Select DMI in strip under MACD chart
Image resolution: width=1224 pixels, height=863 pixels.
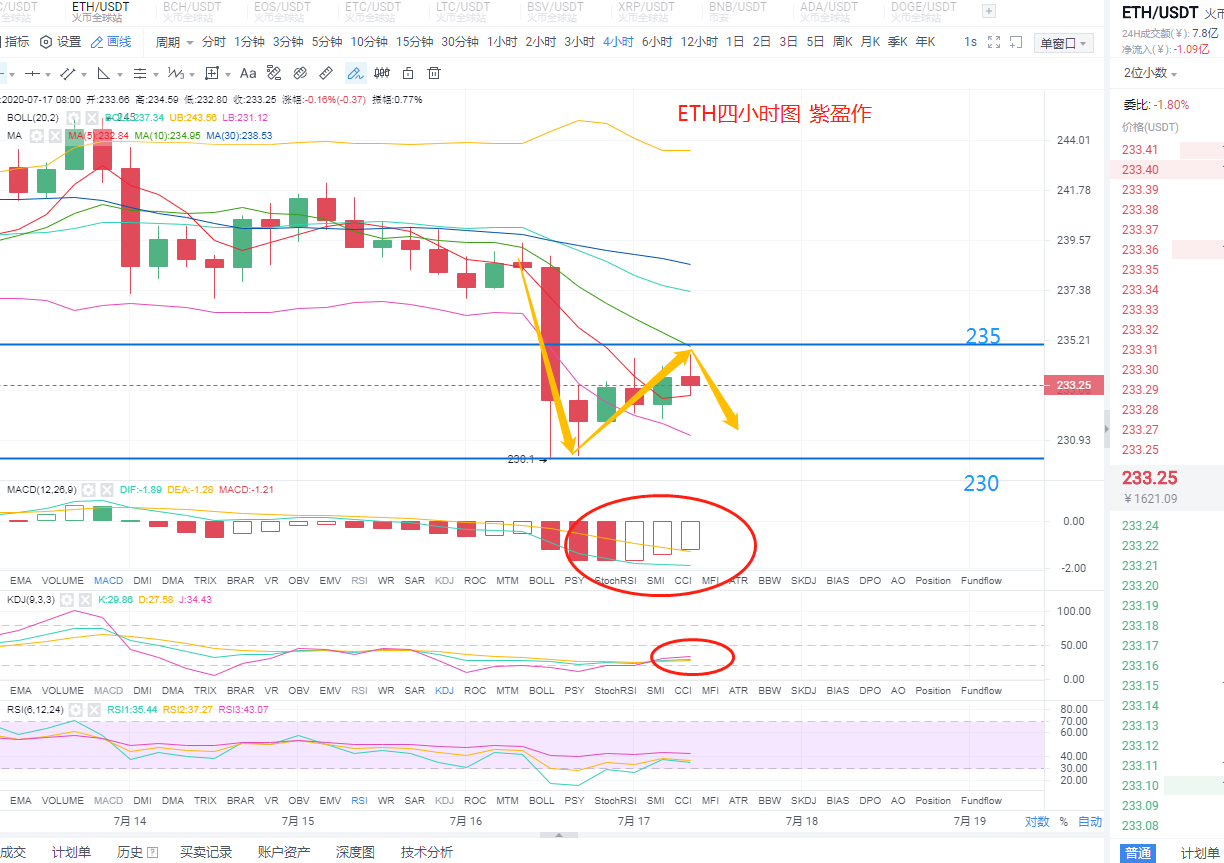click(x=142, y=580)
